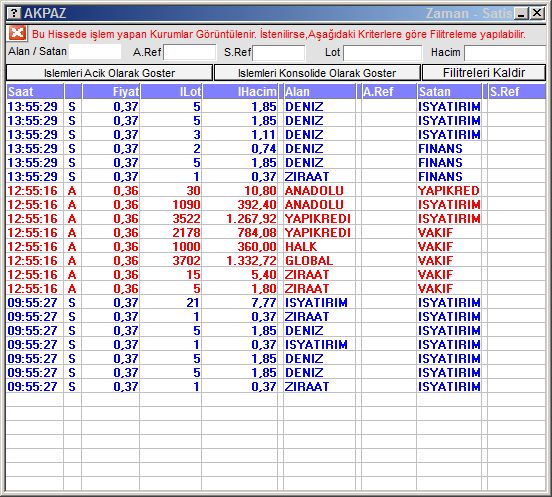552x497 pixels.
Task: Select ISYATIRIM buyer in the 21 lot row
Action: click(x=316, y=302)
